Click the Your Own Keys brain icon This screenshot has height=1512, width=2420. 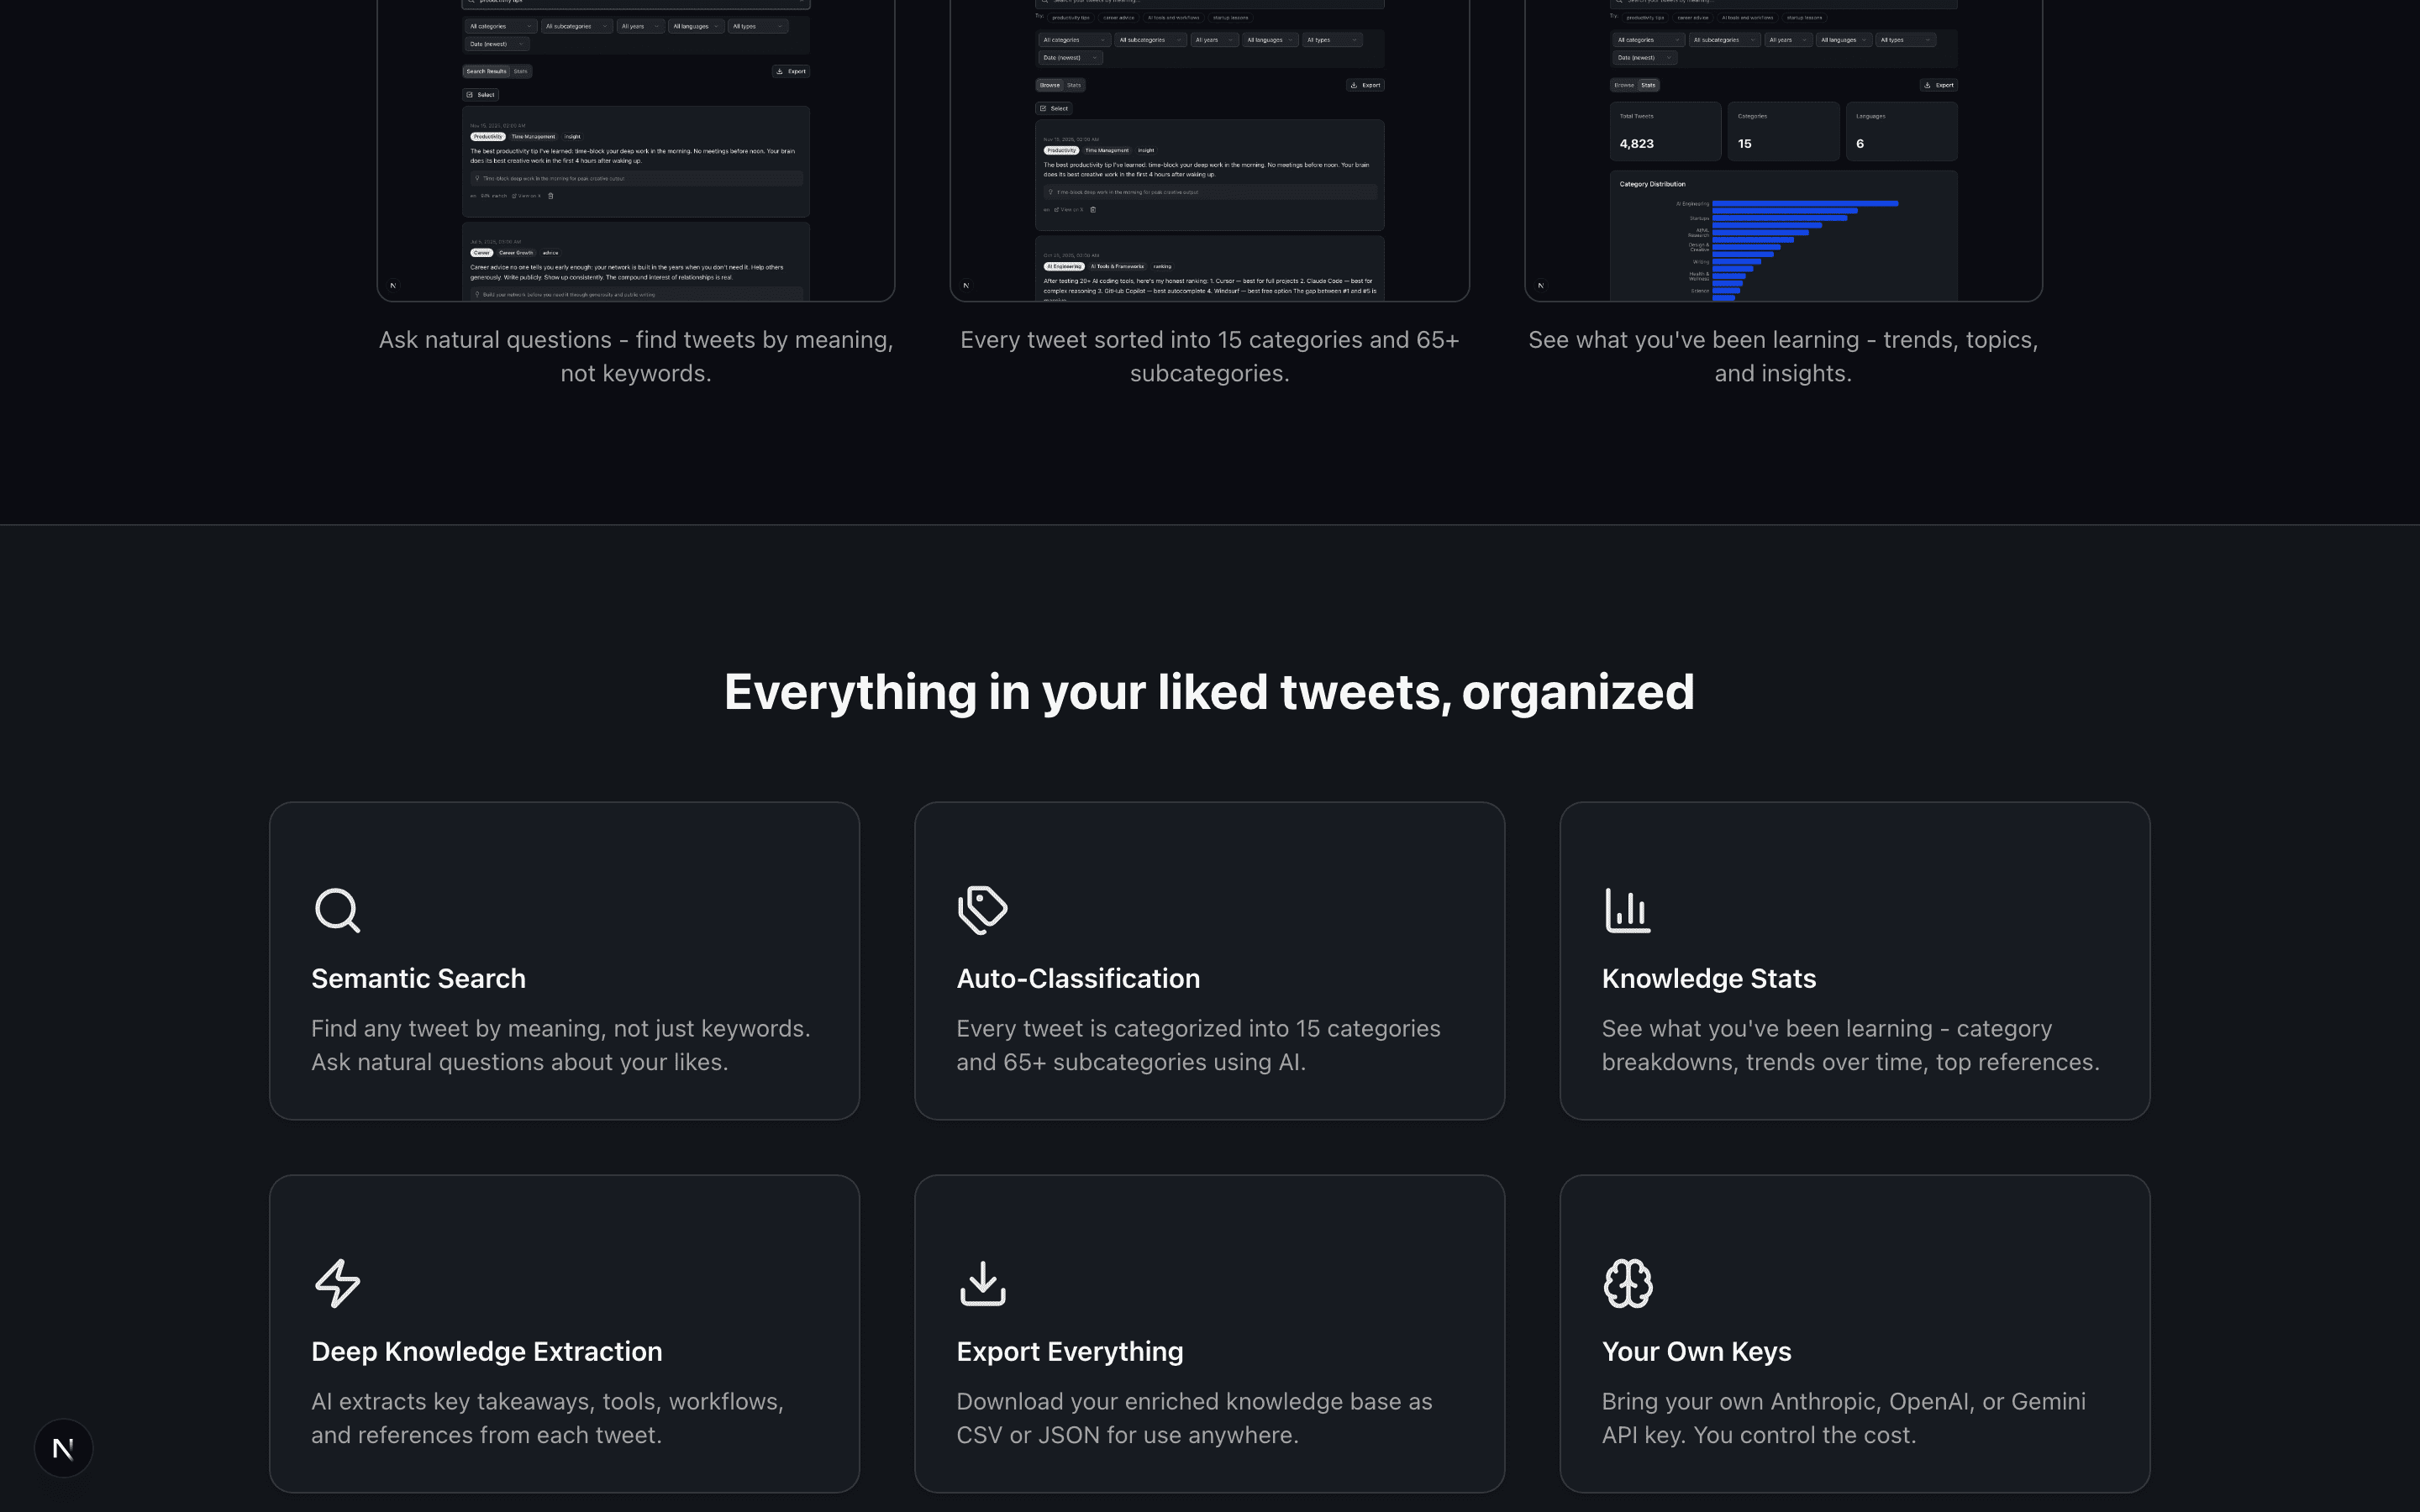click(1628, 1284)
